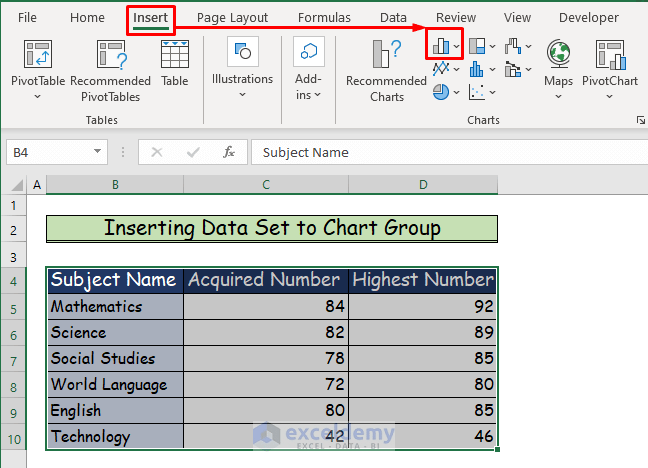This screenshot has height=468, width=648.
Task: Click the PivotTable icon
Action: click(38, 54)
